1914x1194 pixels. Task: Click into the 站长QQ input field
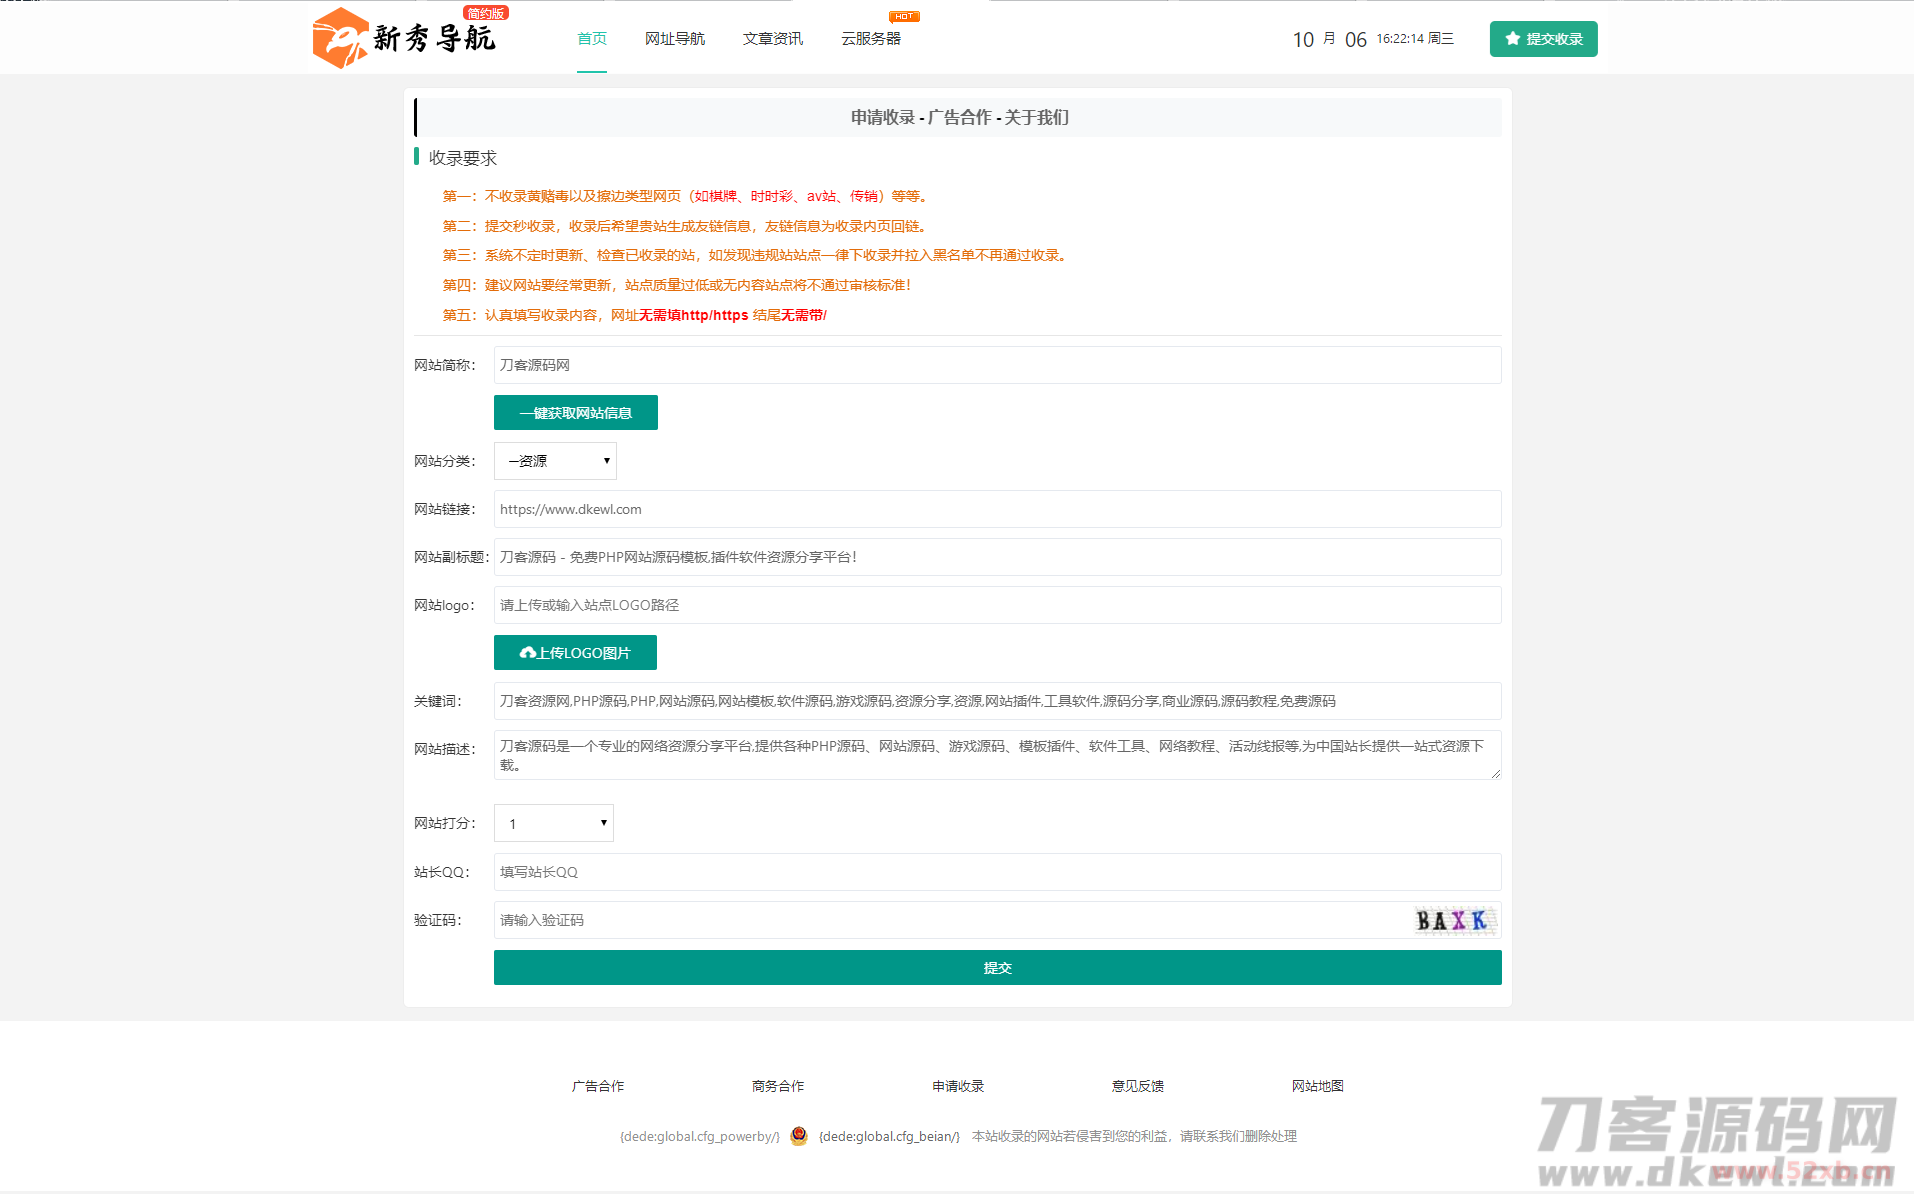point(997,872)
